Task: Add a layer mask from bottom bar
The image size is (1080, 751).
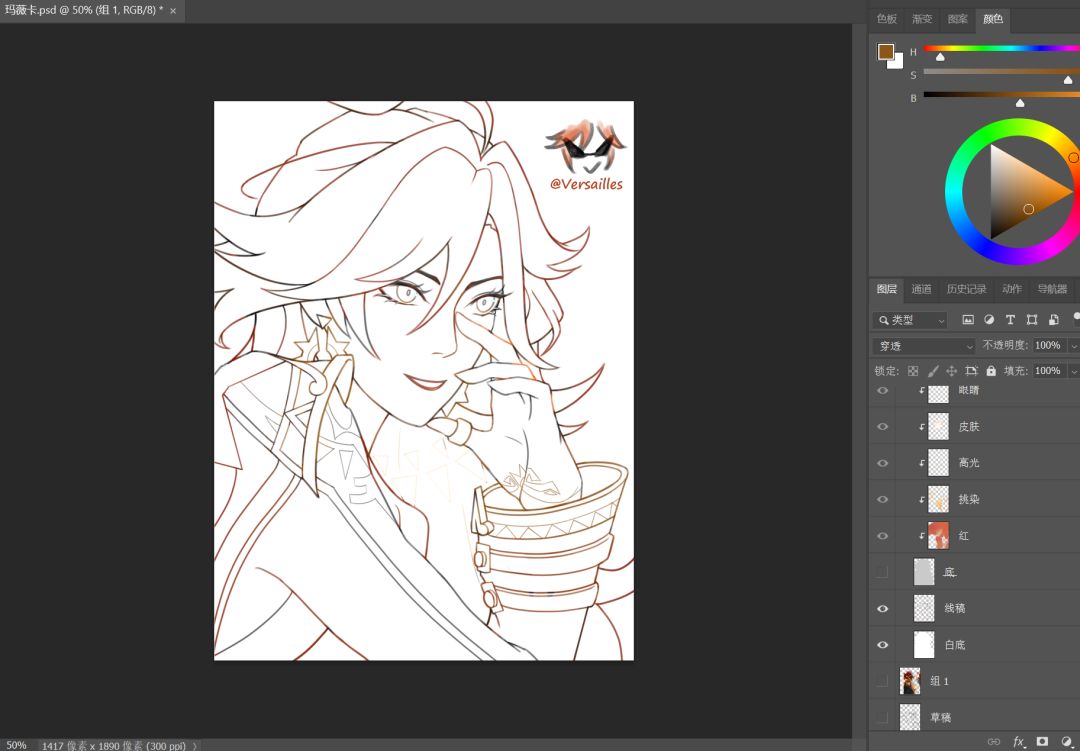Action: click(x=1042, y=741)
